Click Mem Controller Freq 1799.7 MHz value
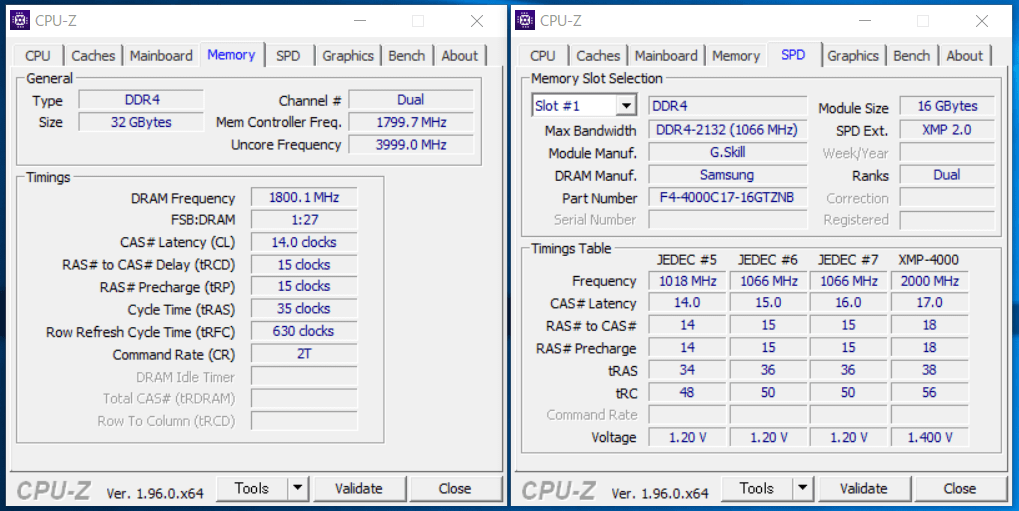Image resolution: width=1019 pixels, height=511 pixels. [x=411, y=122]
